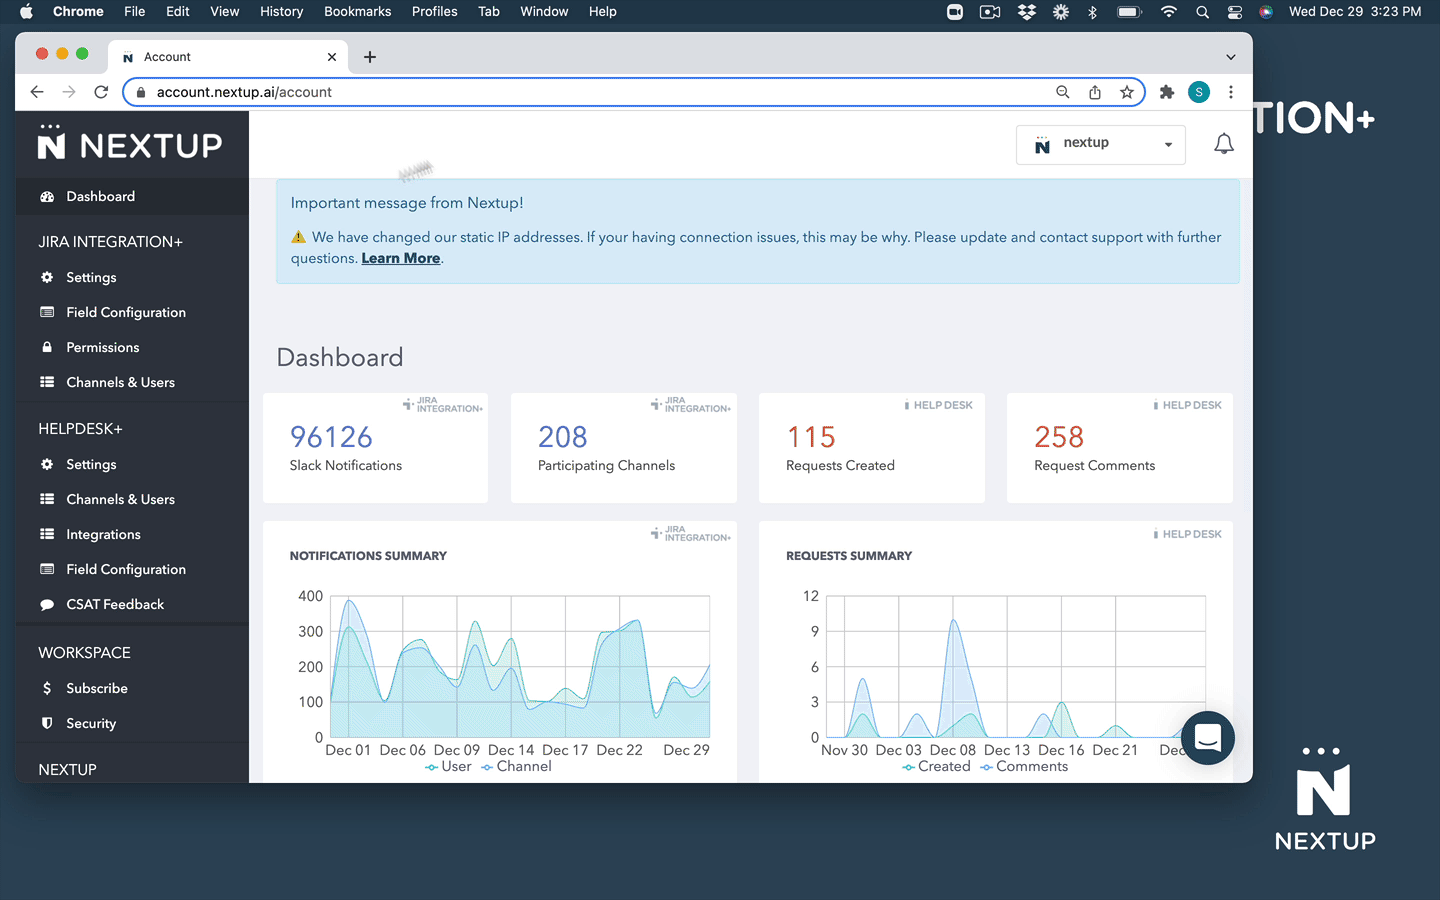Click the share icon in the address bar

pos(1095,92)
